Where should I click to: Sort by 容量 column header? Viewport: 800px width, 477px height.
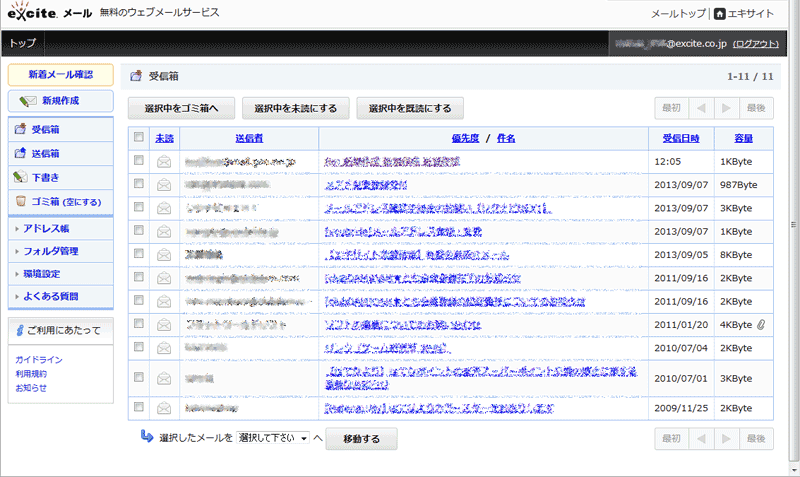744,138
